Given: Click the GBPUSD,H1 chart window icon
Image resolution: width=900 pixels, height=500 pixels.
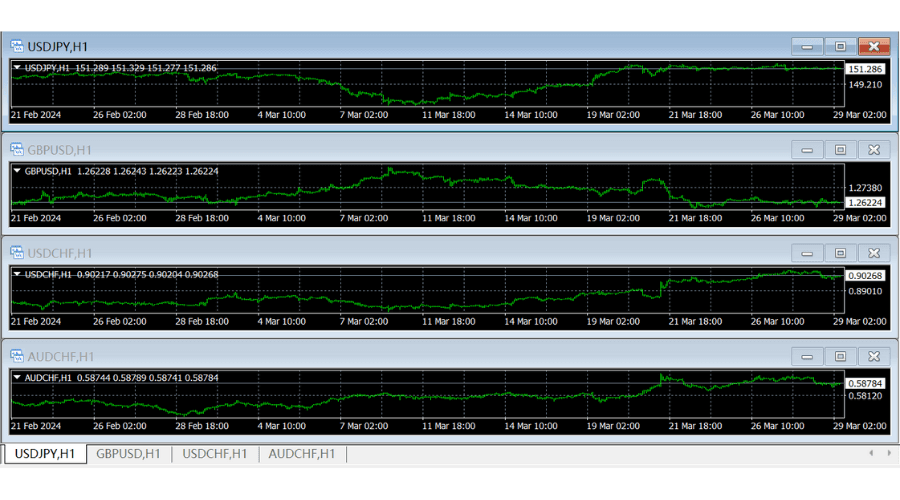Looking at the screenshot, I should point(17,150).
